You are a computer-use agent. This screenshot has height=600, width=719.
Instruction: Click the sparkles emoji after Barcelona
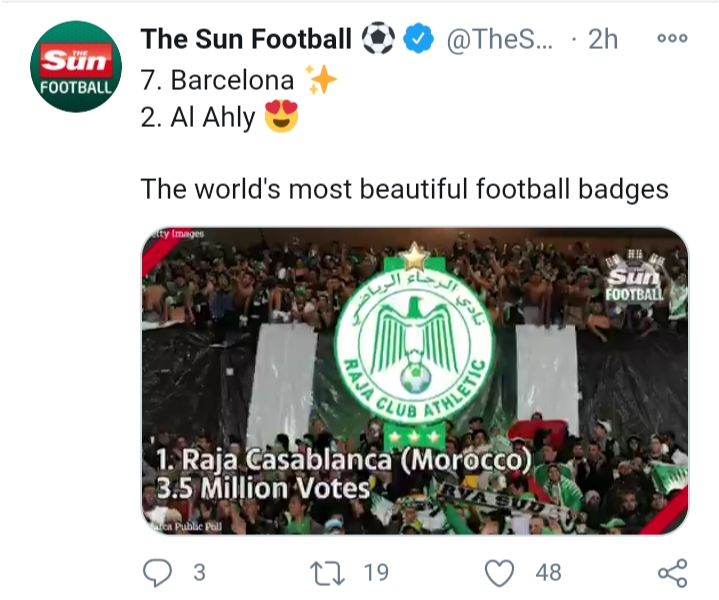[x=321, y=80]
